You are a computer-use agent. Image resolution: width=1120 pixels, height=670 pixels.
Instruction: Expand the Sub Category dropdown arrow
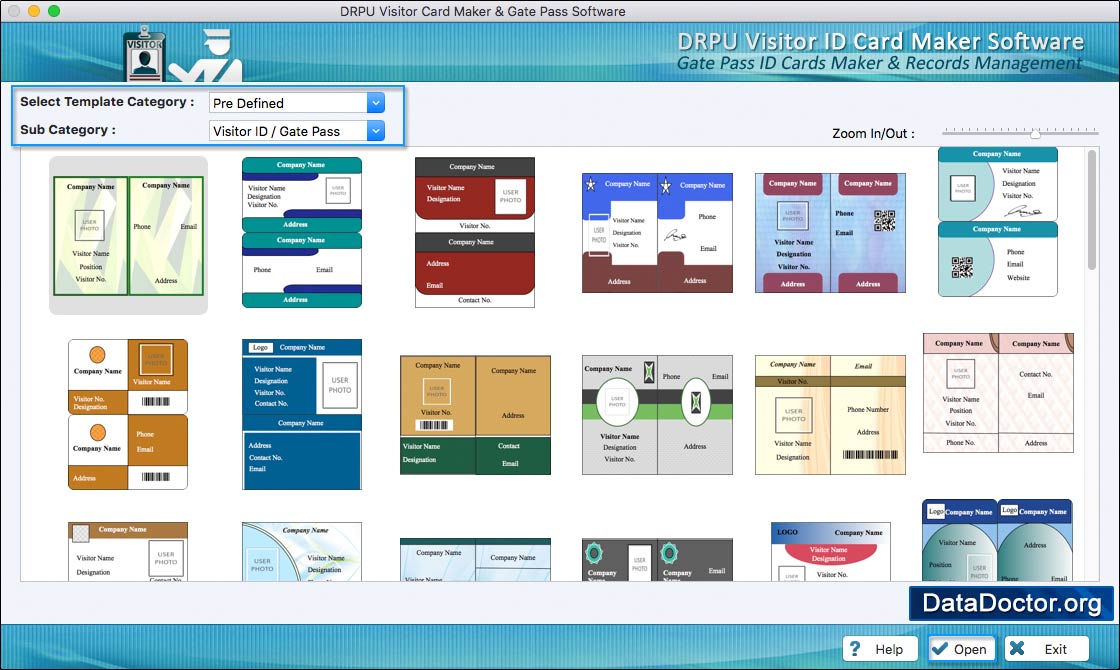(376, 131)
